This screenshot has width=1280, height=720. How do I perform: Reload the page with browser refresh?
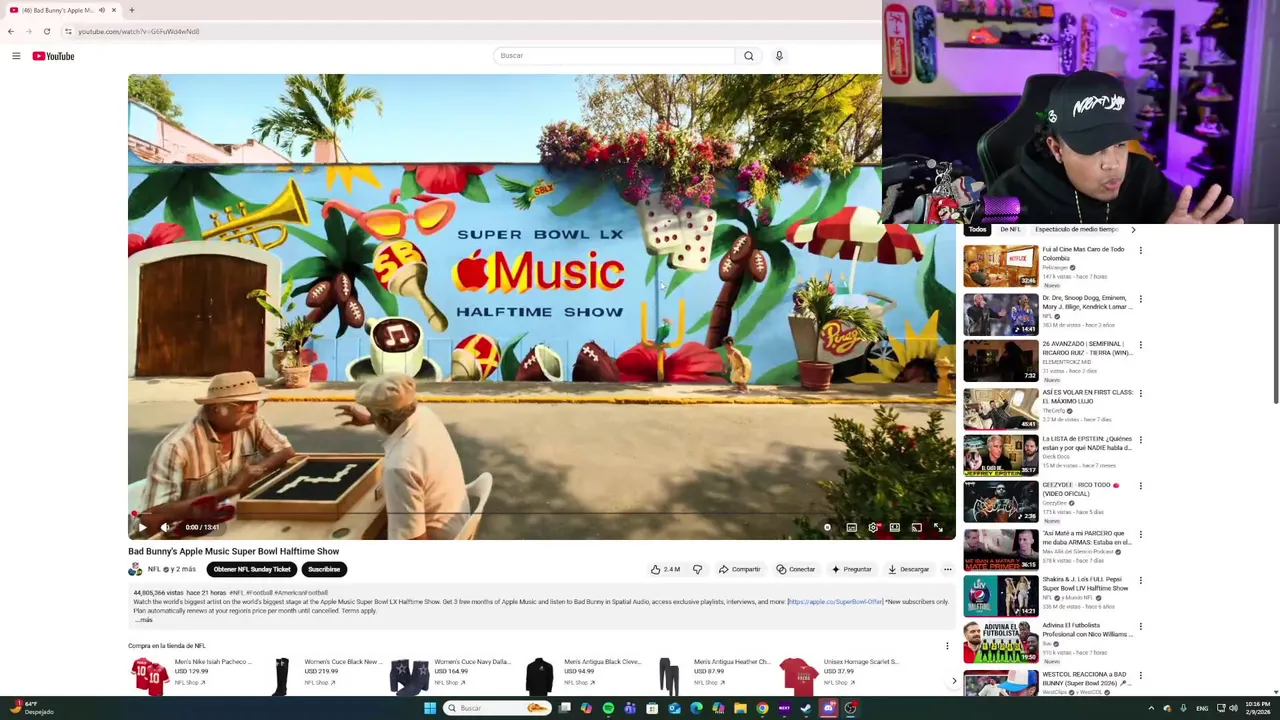[x=46, y=31]
